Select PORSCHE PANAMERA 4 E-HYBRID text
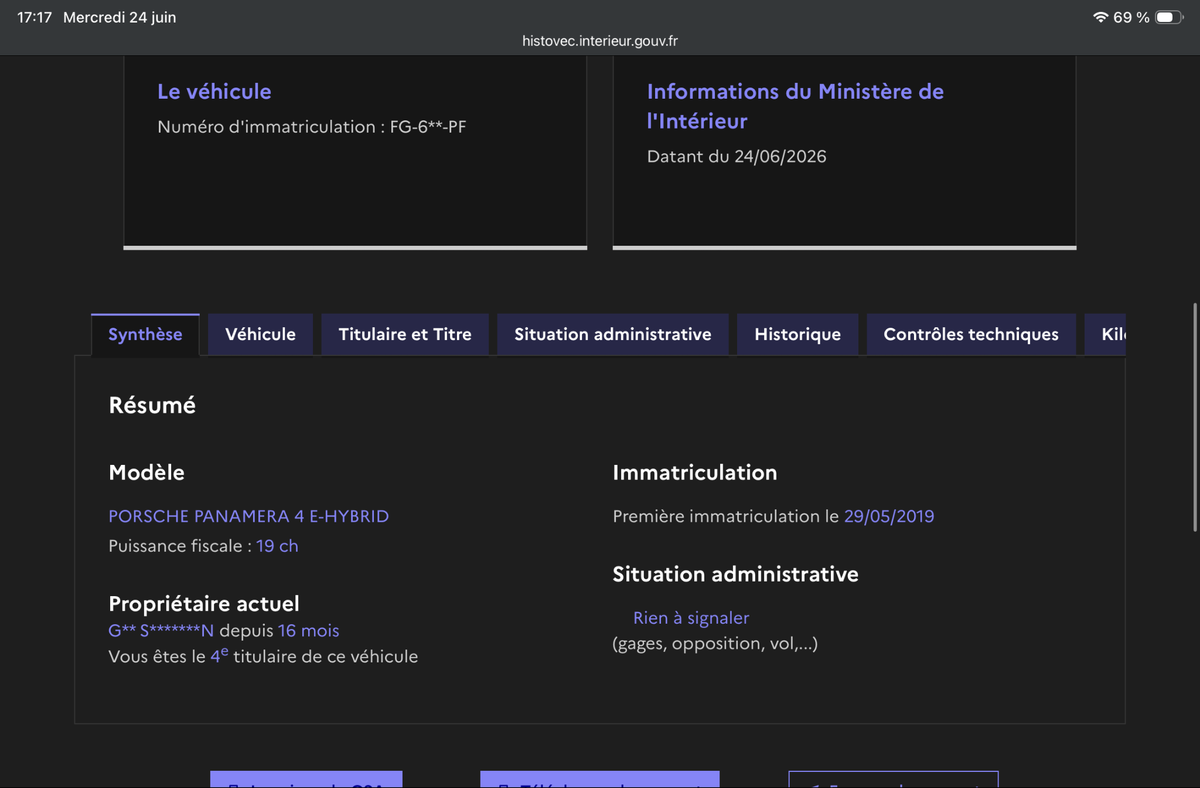 point(249,517)
